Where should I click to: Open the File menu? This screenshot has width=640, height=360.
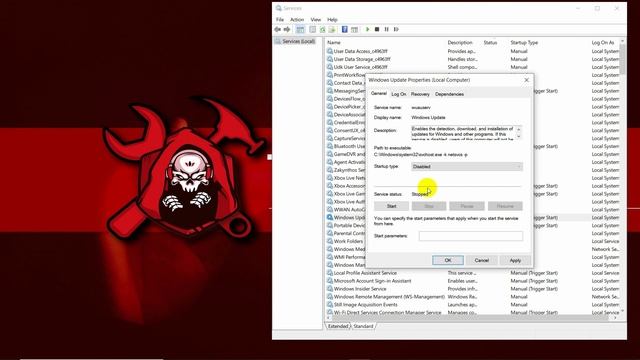coord(280,20)
